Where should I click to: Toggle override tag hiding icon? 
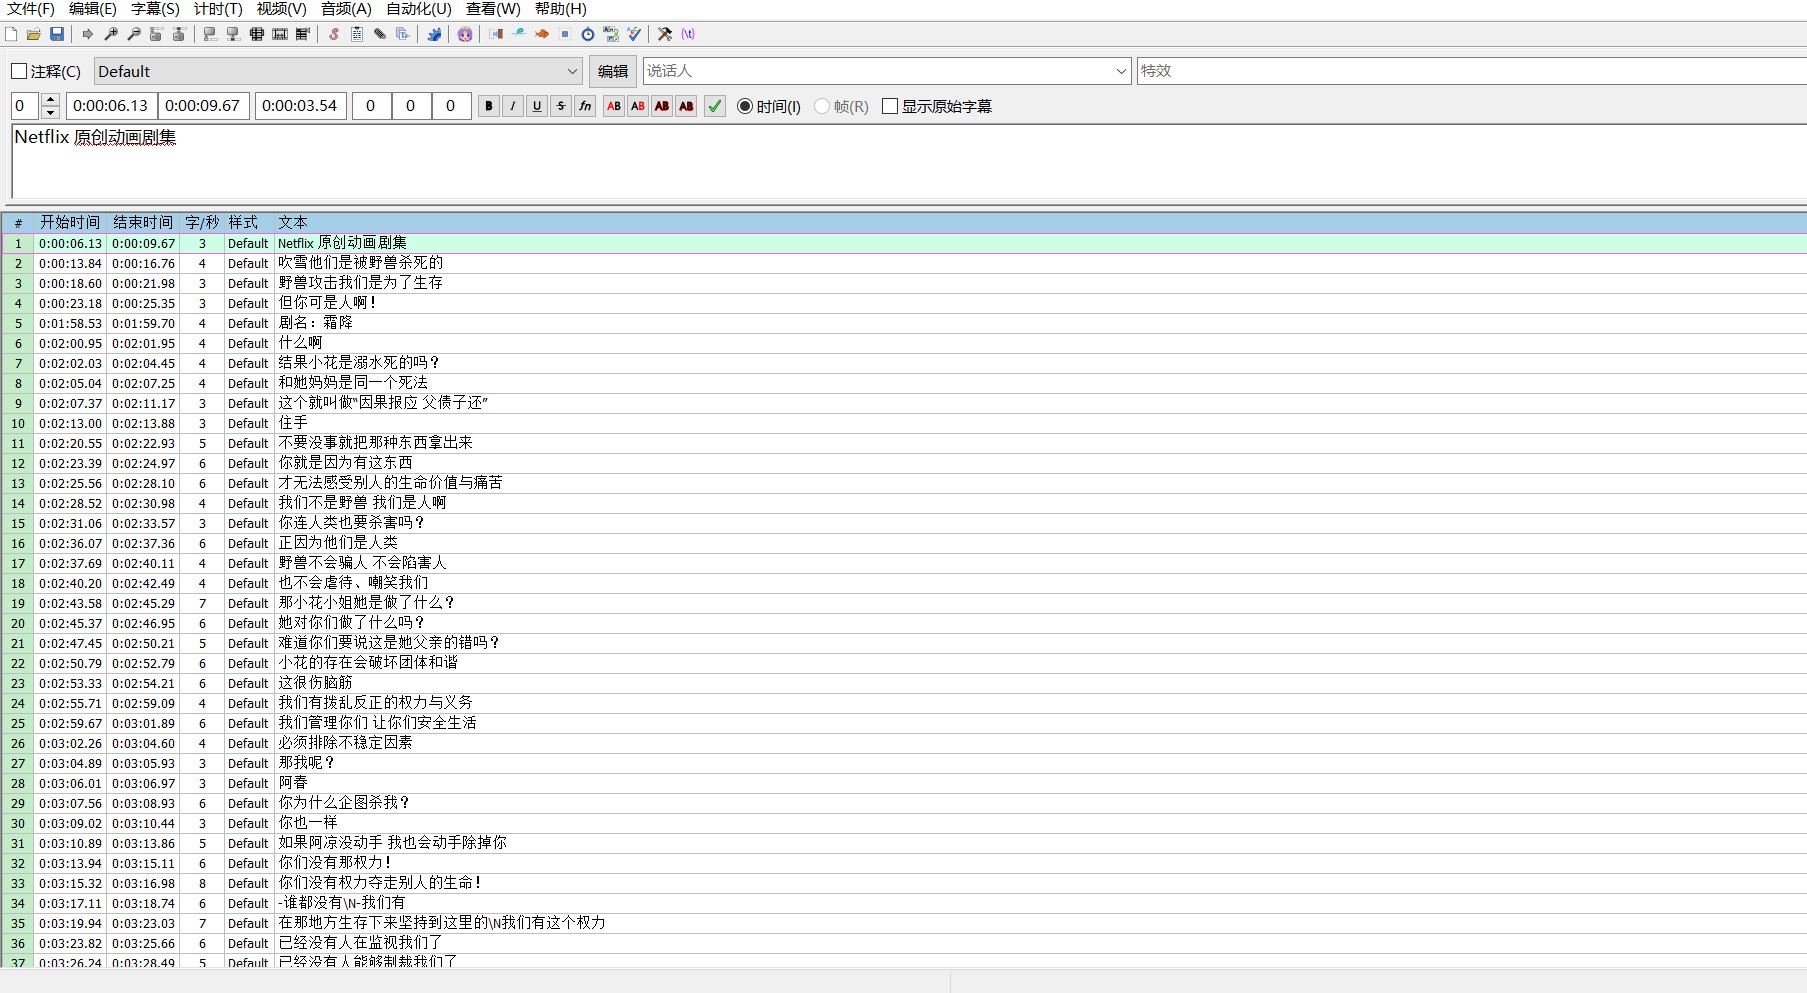(x=688, y=34)
